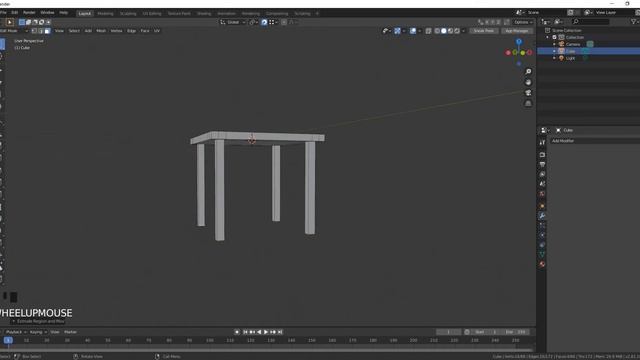Toggle viewport gizmos display
Screen dimensions: 640x360
397,31
